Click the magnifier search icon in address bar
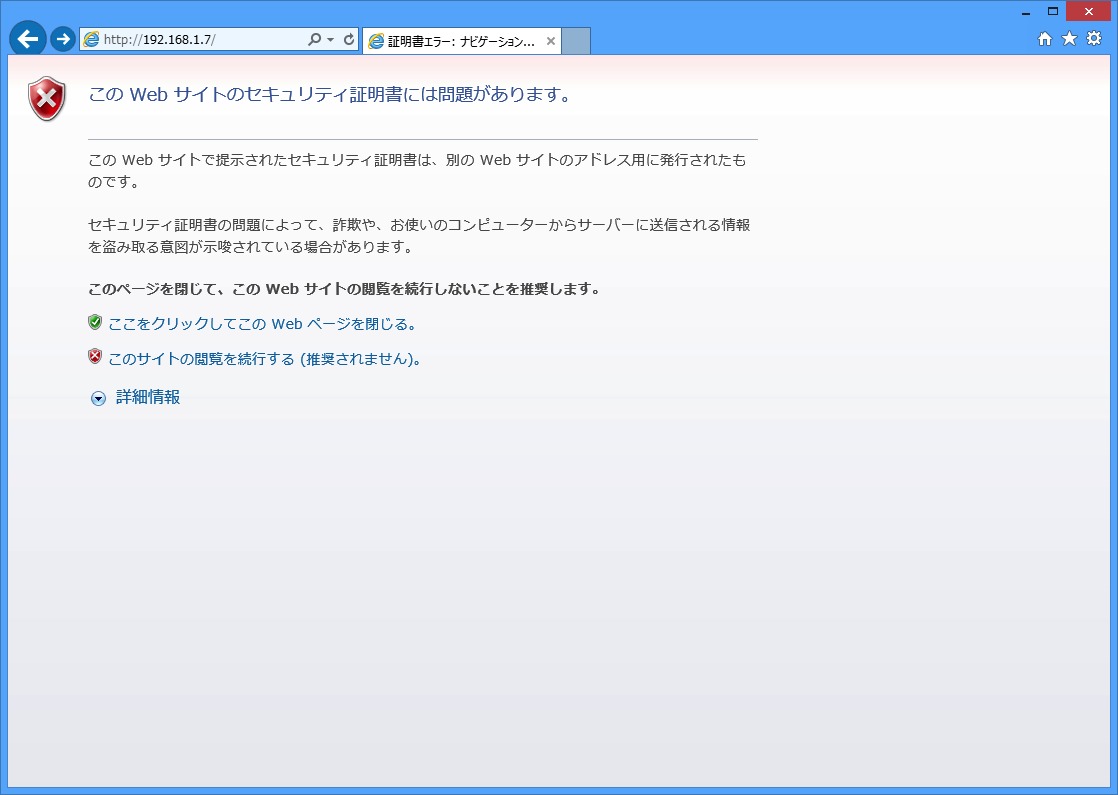This screenshot has height=795, width=1118. tap(314, 40)
